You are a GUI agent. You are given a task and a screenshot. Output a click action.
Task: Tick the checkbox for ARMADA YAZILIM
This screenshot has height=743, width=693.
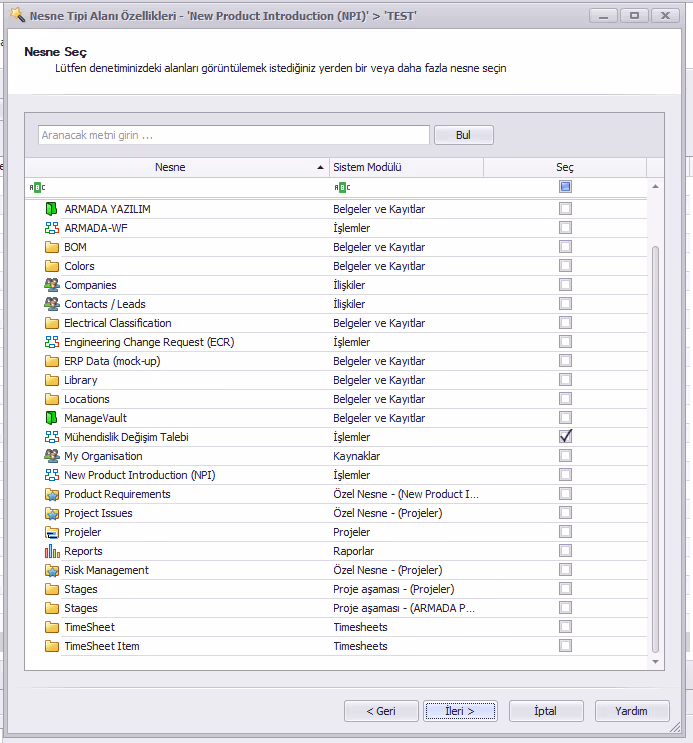[565, 208]
